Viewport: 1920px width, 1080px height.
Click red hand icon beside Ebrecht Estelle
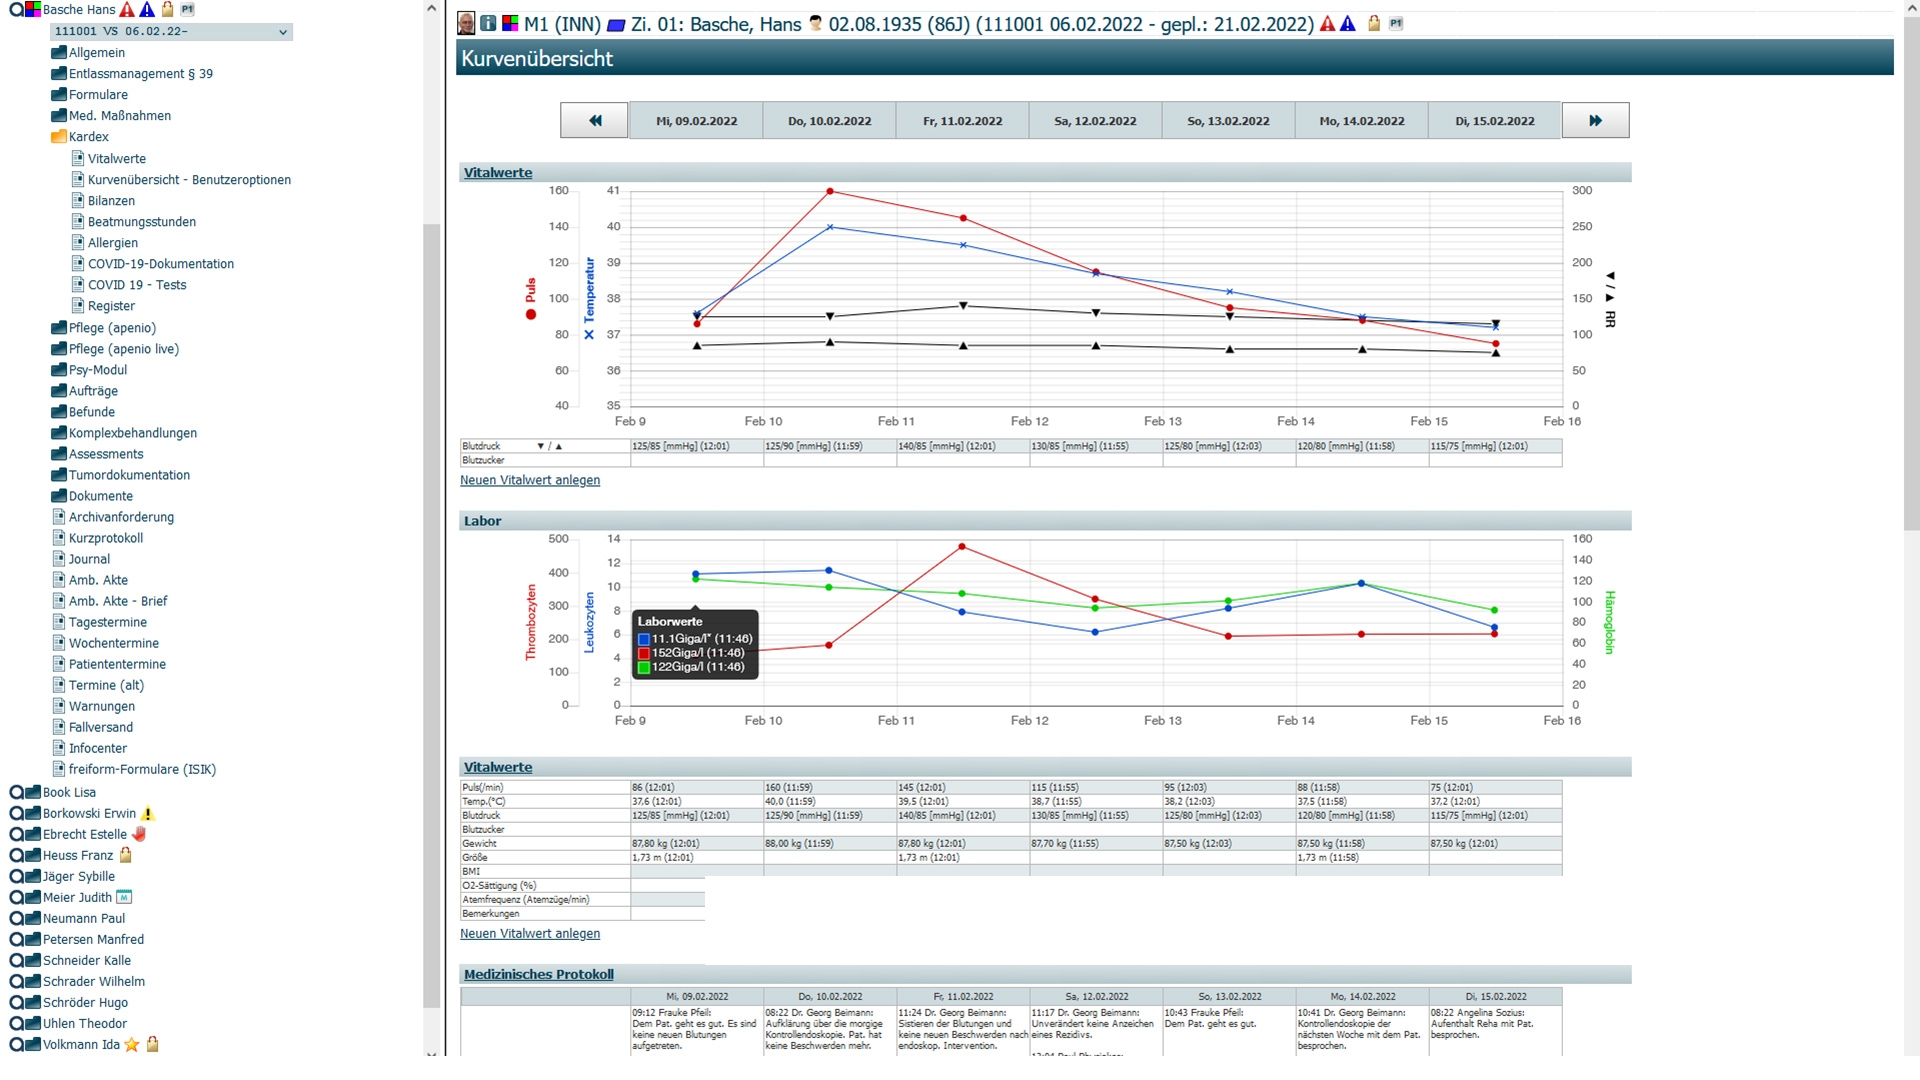tap(139, 834)
